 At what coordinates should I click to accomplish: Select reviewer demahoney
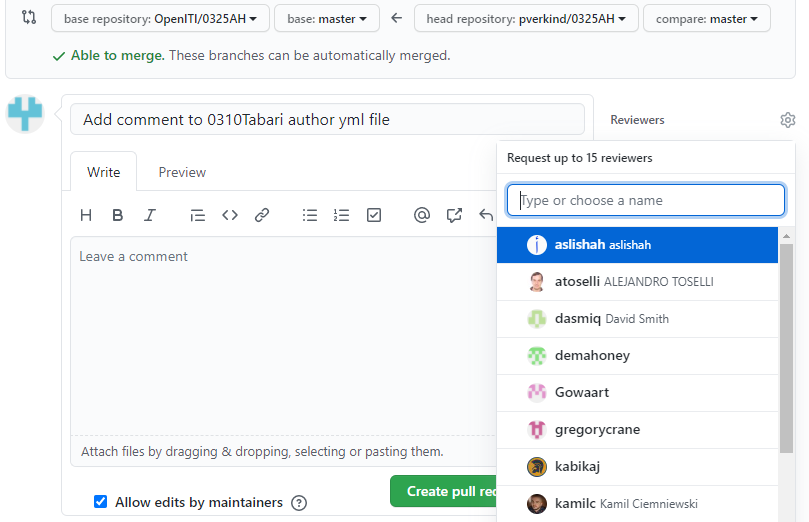pyautogui.click(x=637, y=356)
